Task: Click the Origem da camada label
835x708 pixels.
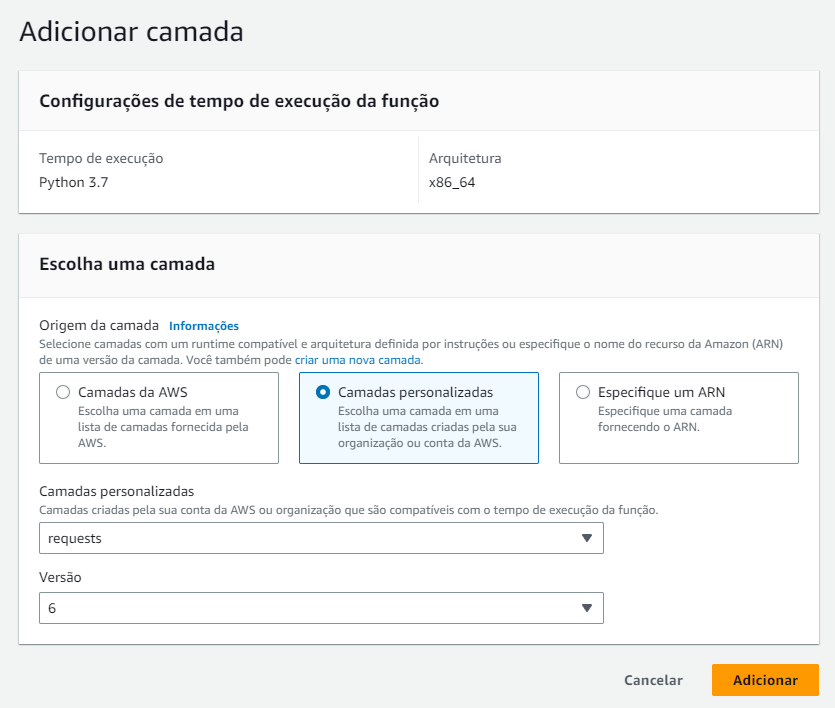Action: tap(99, 326)
